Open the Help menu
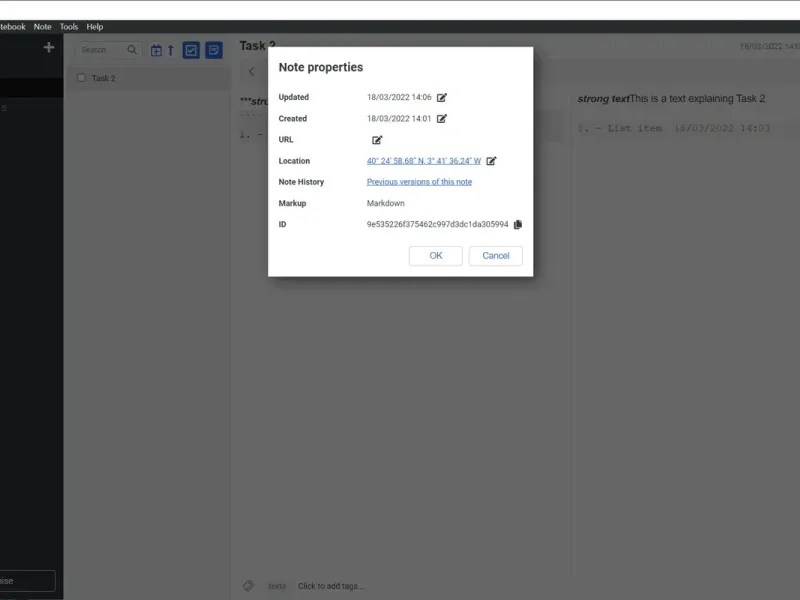Screen dimensions: 800x600 [x=94, y=27]
